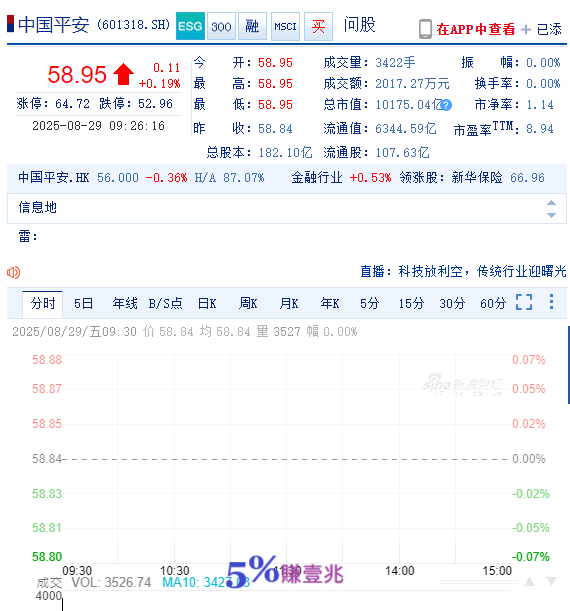Open the 问股 link

click(x=359, y=25)
